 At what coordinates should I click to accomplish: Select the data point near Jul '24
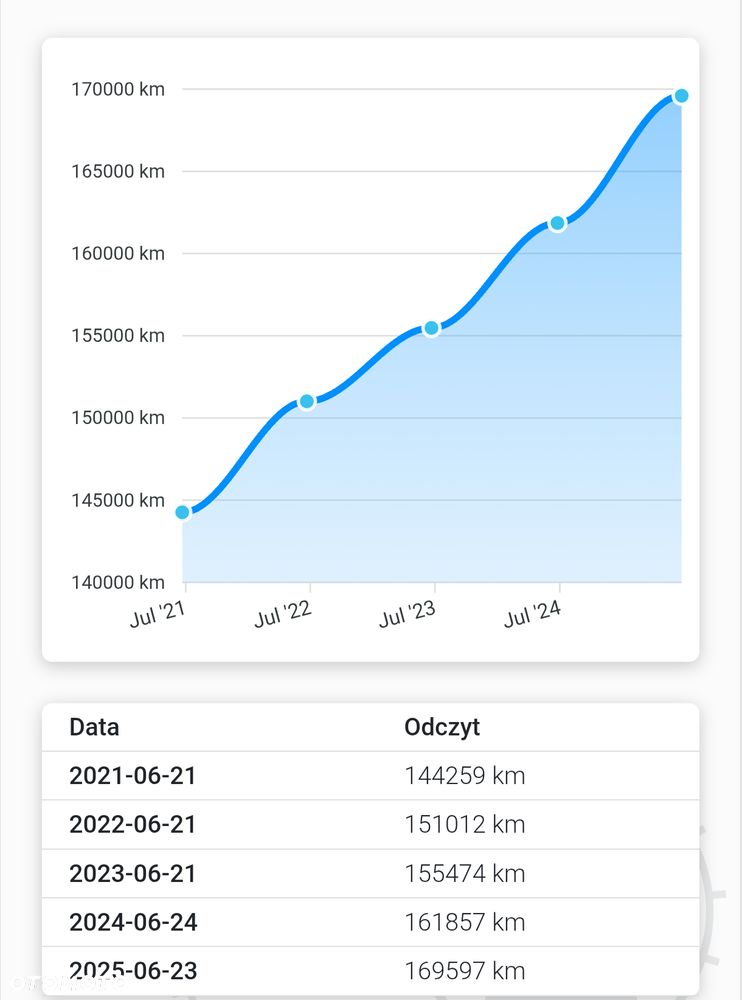558,223
